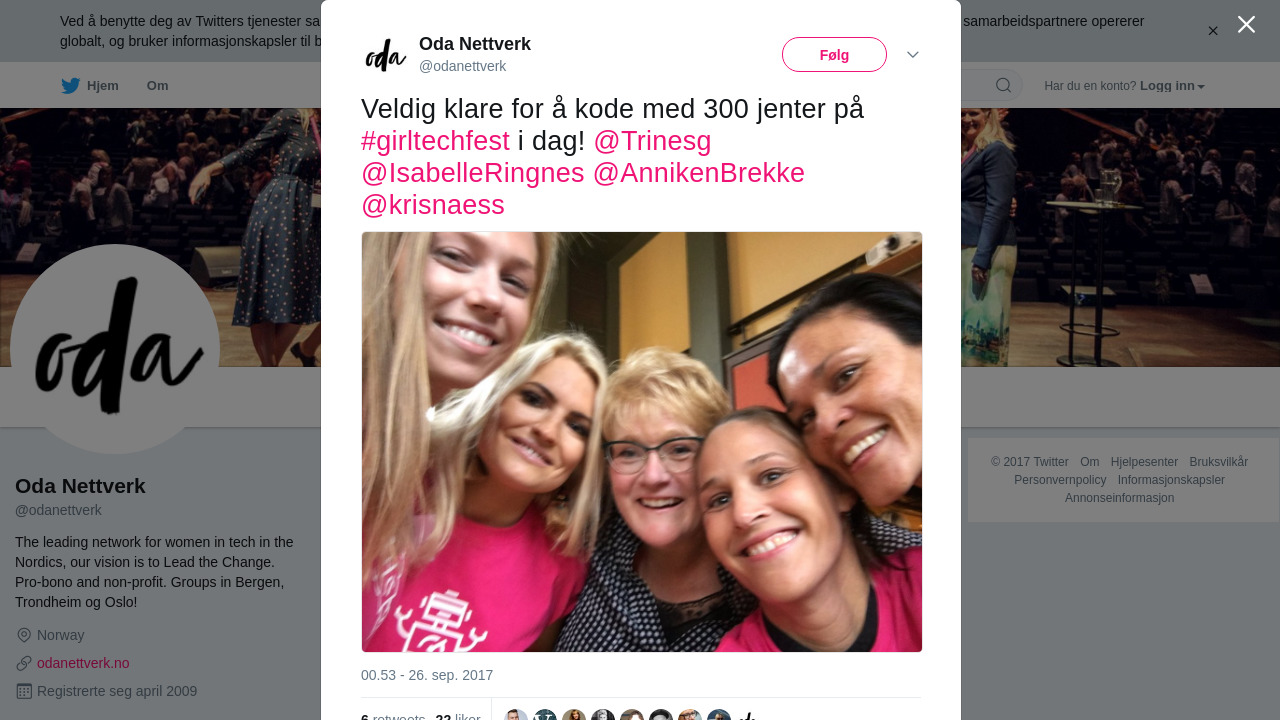Follow Oda Nettverk with Følg button
1280x720 pixels.
[834, 55]
